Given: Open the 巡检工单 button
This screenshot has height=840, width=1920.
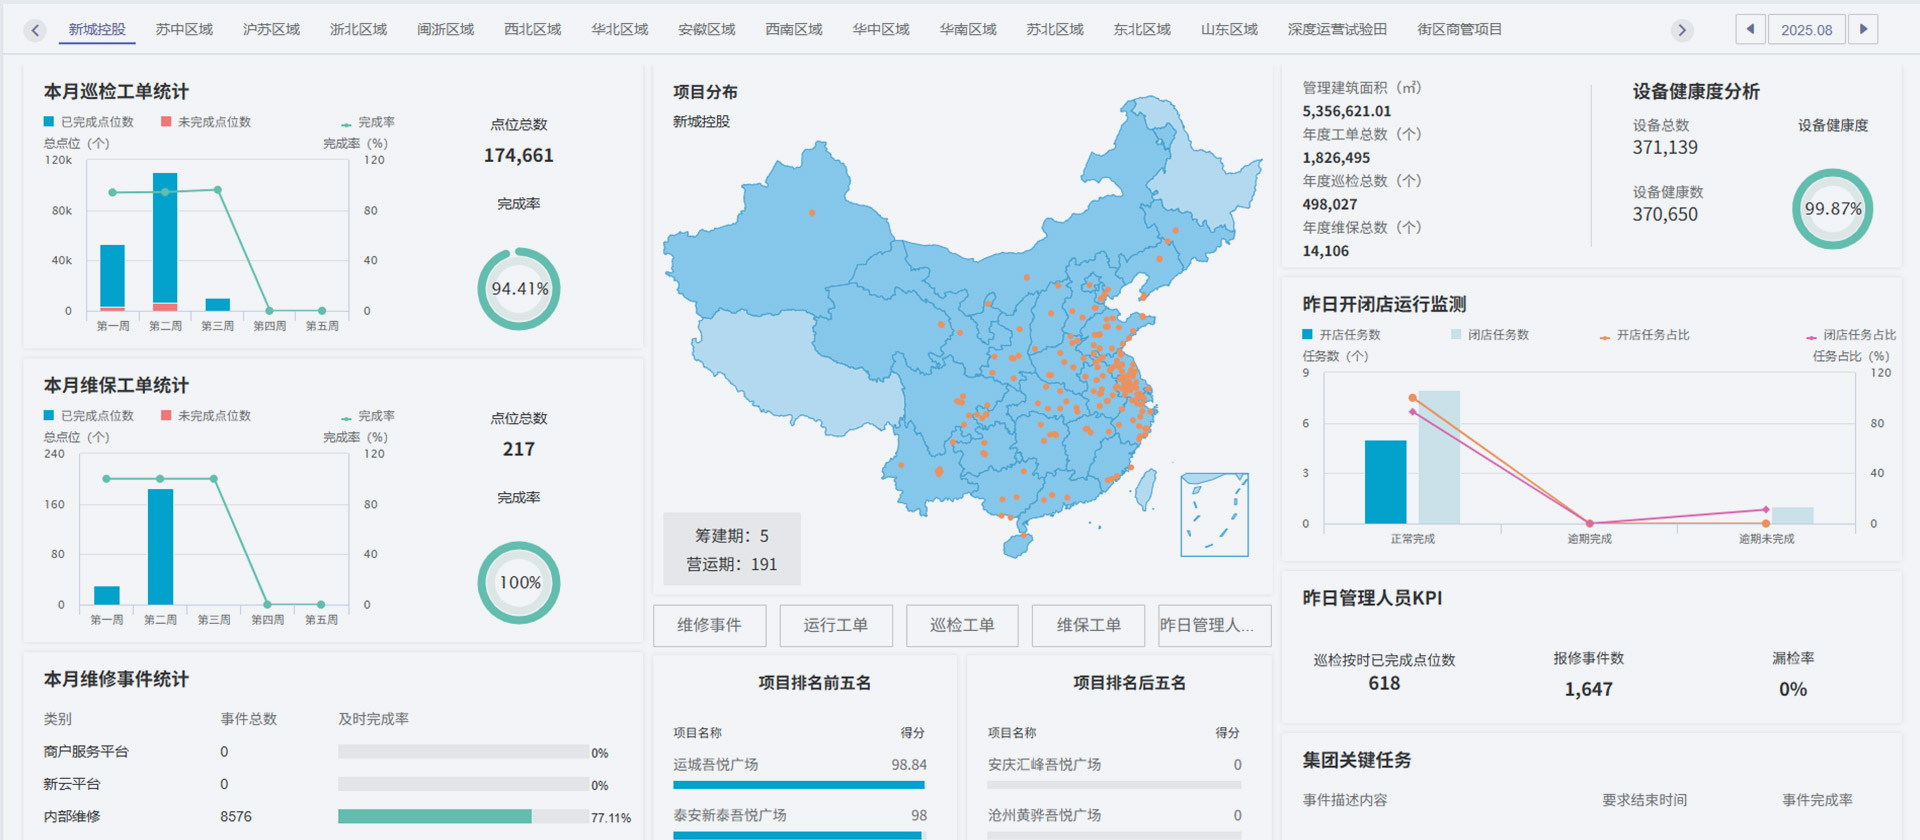Looking at the screenshot, I should point(962,625).
